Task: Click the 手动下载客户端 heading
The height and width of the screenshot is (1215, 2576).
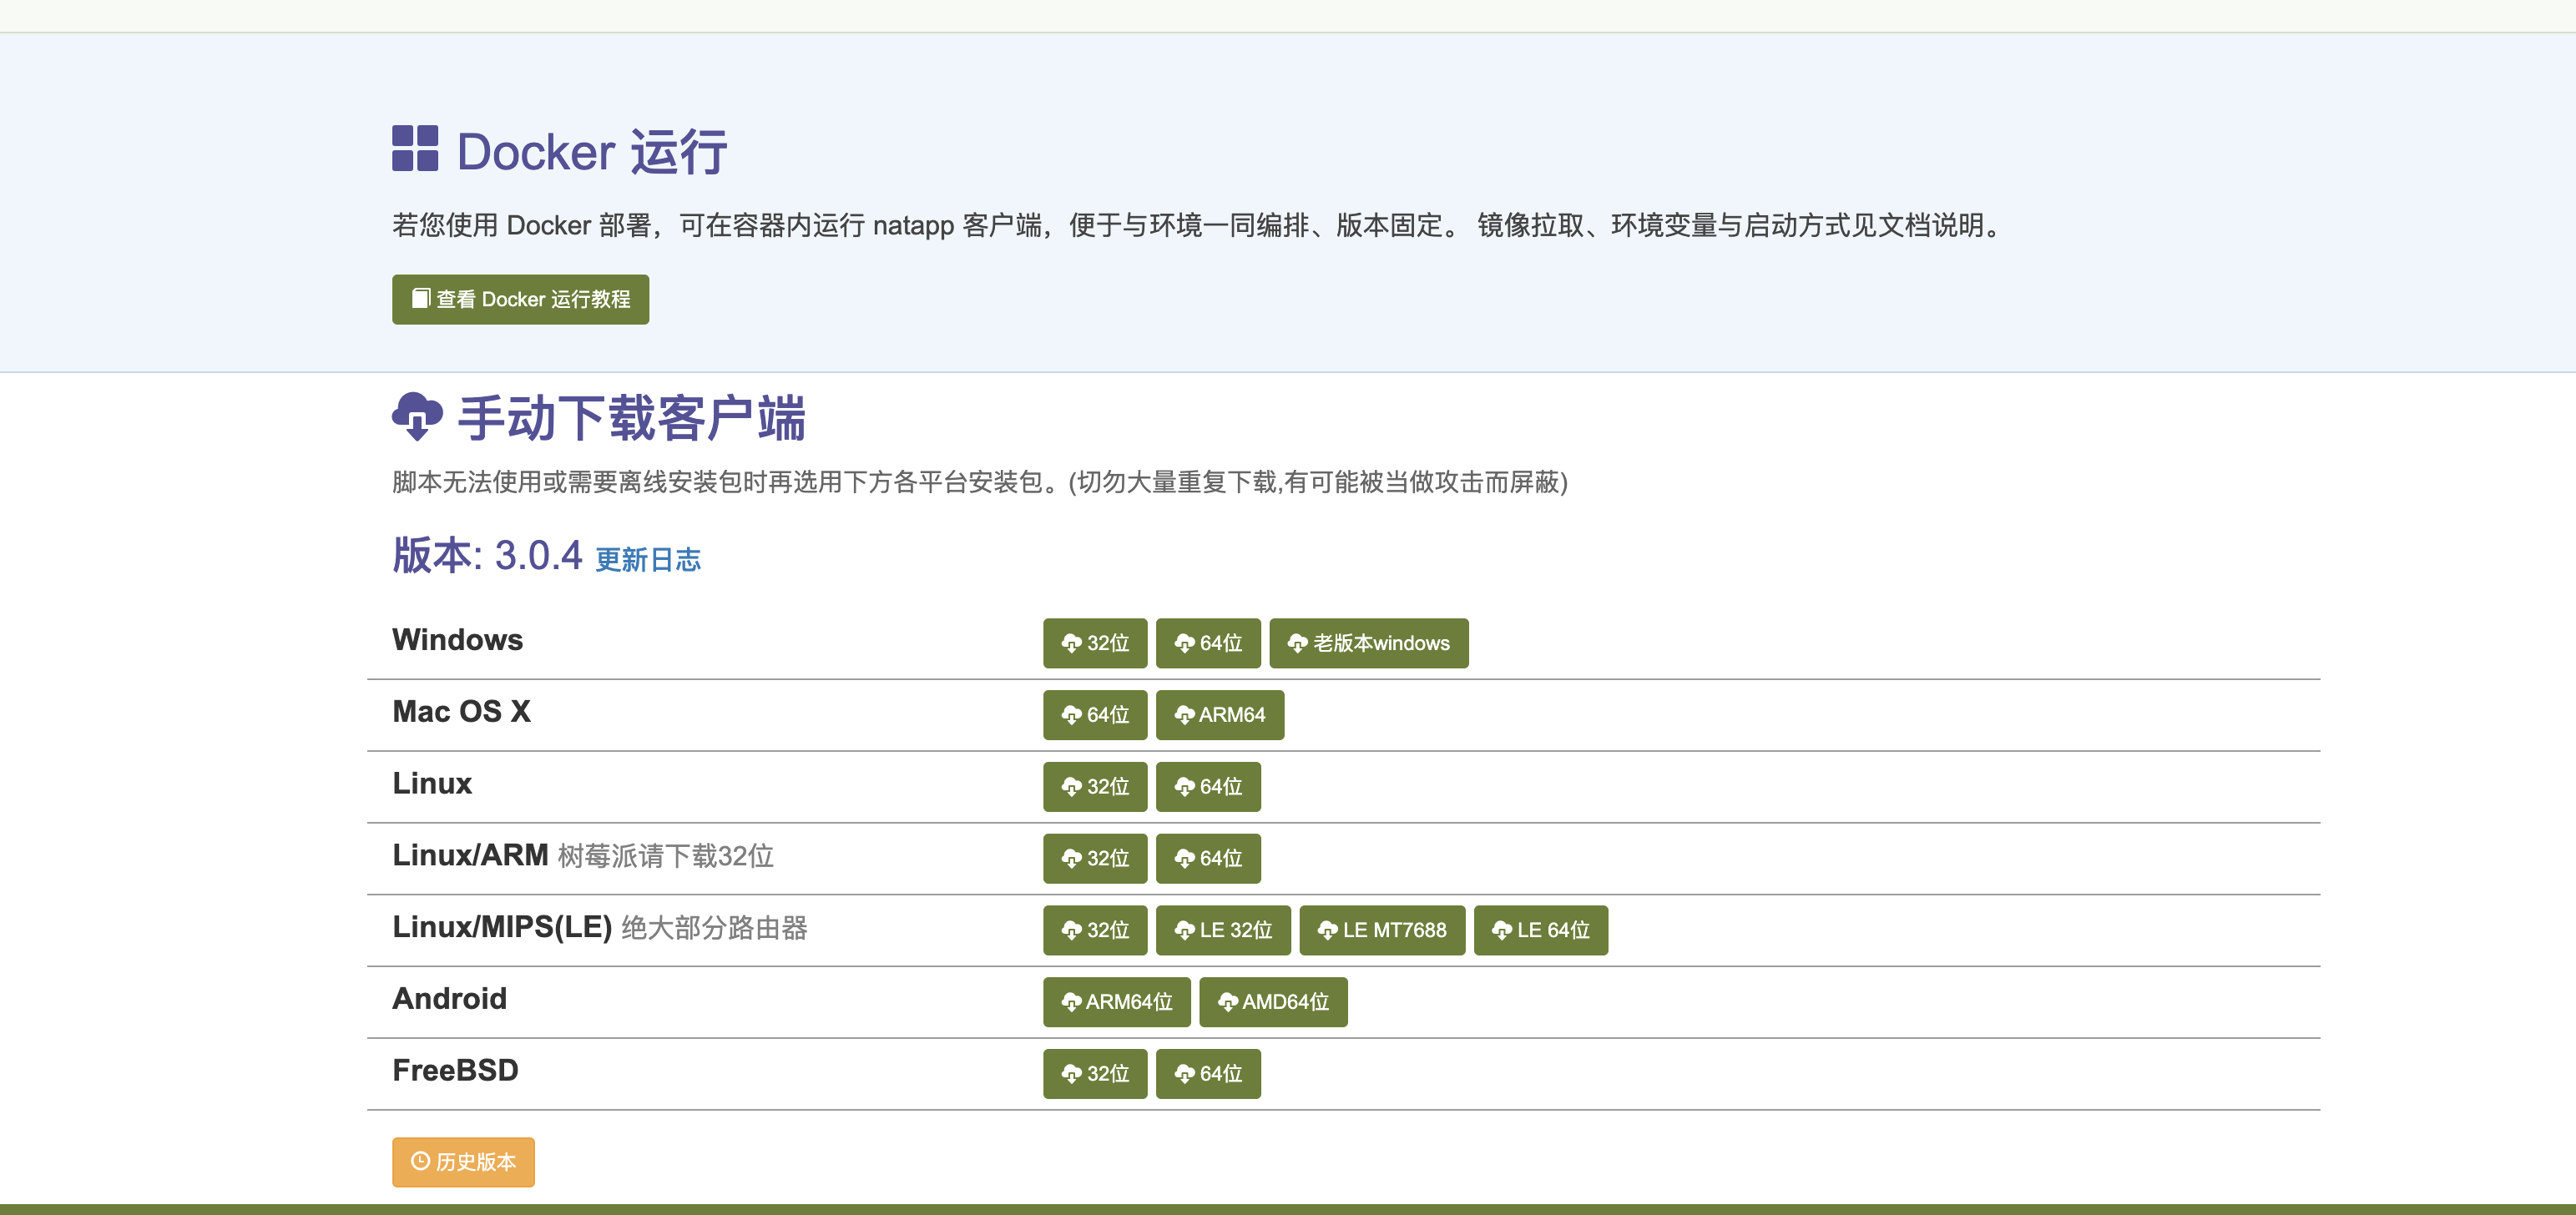Action: click(x=632, y=418)
